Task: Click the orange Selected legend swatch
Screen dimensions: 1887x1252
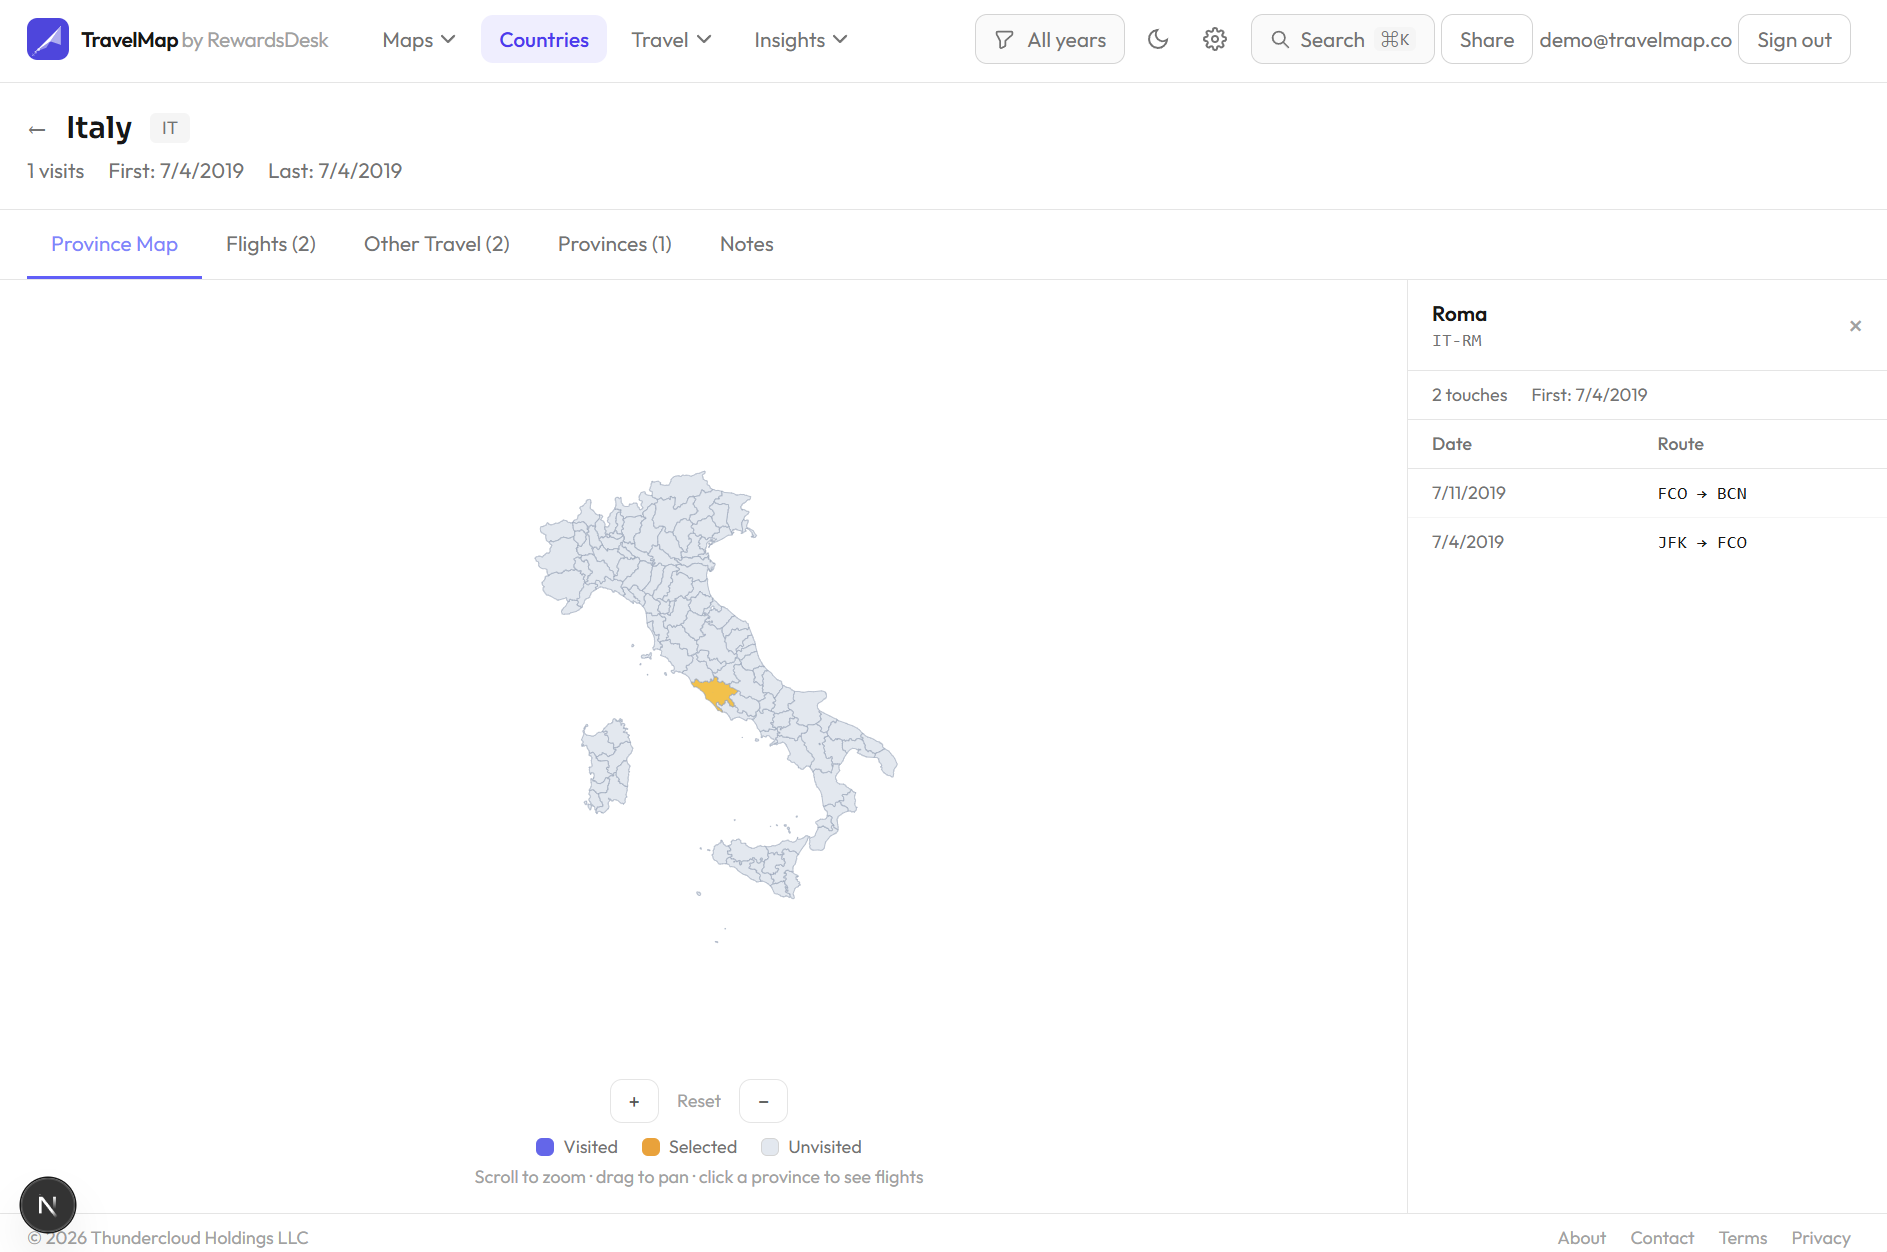Action: pos(651,1147)
